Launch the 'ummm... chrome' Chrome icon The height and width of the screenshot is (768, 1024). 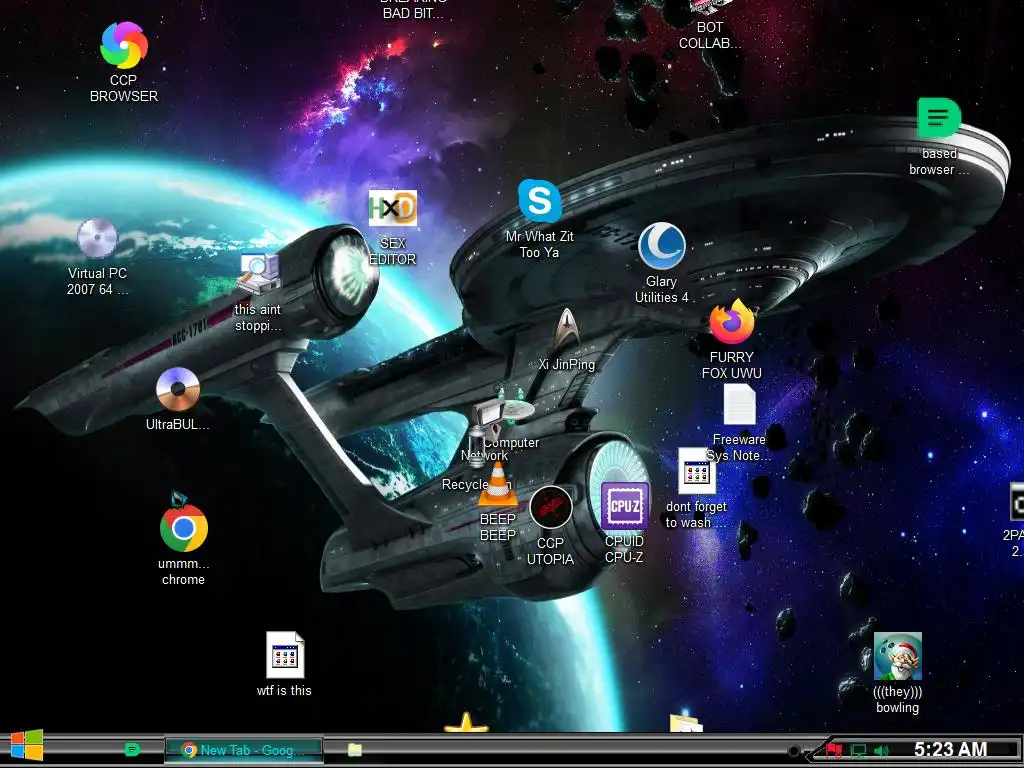coord(184,528)
